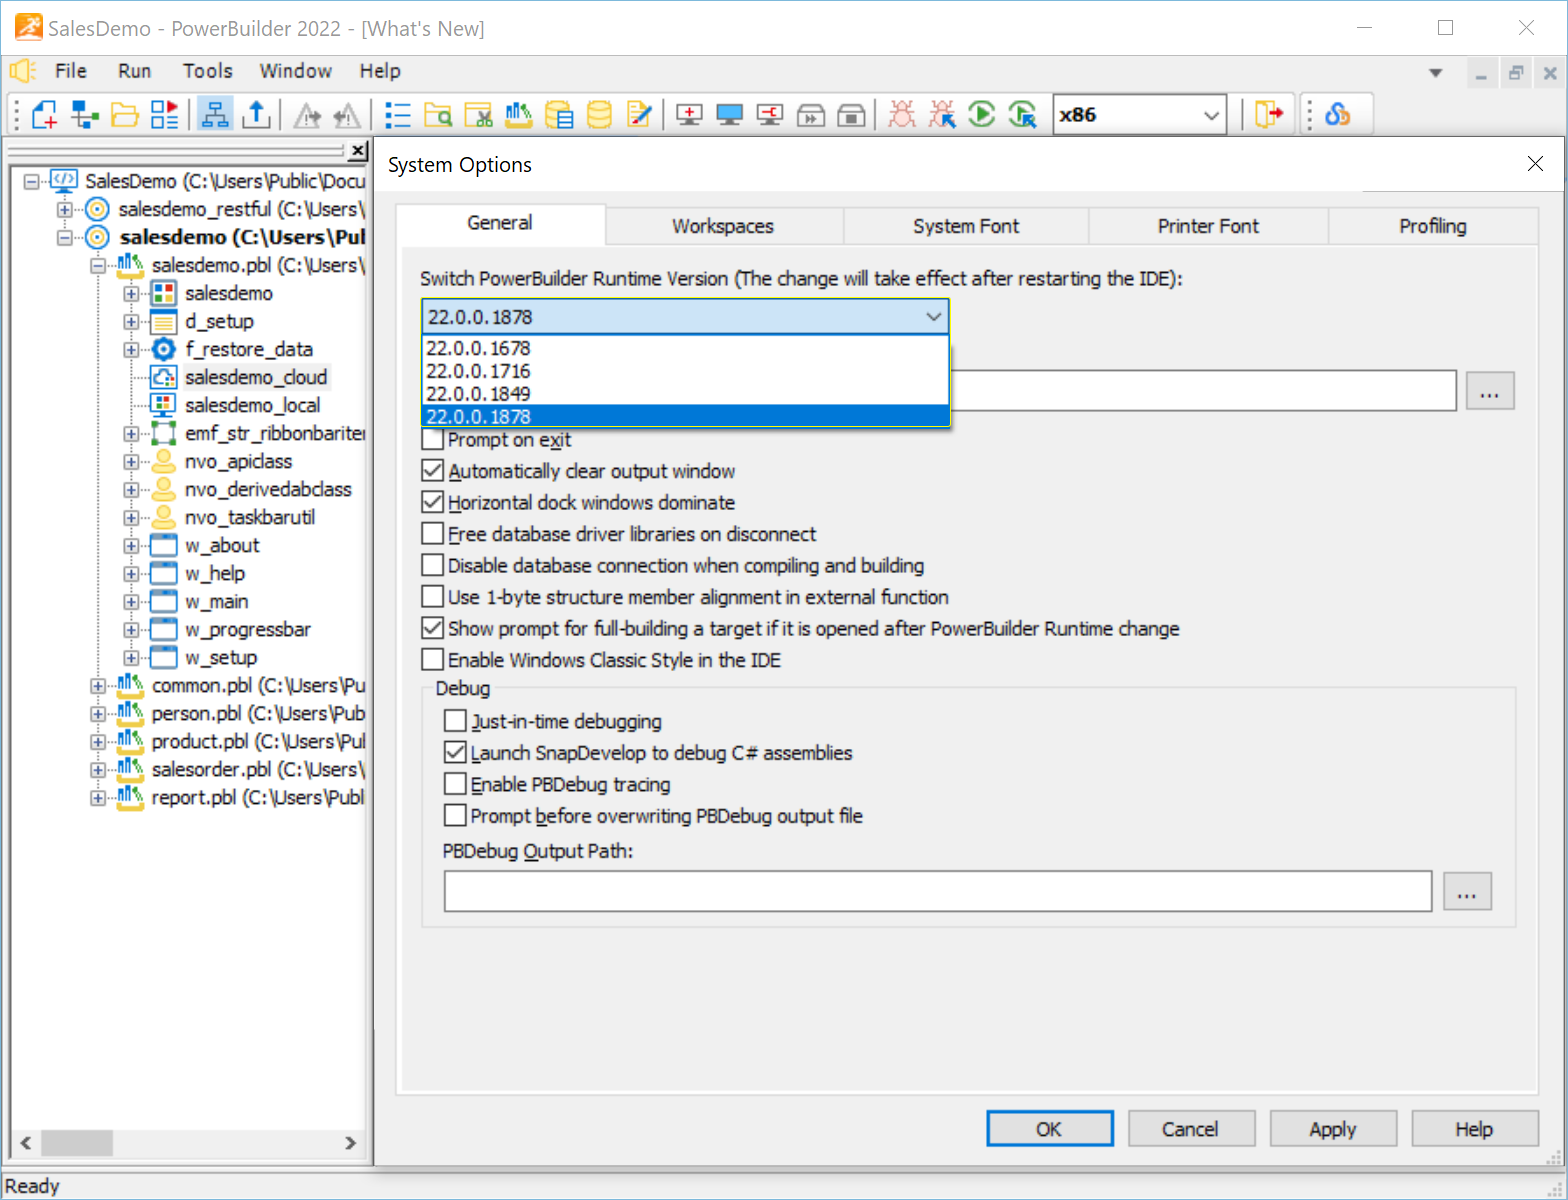
Task: Close the System Tree pane with its X
Action: click(x=358, y=151)
